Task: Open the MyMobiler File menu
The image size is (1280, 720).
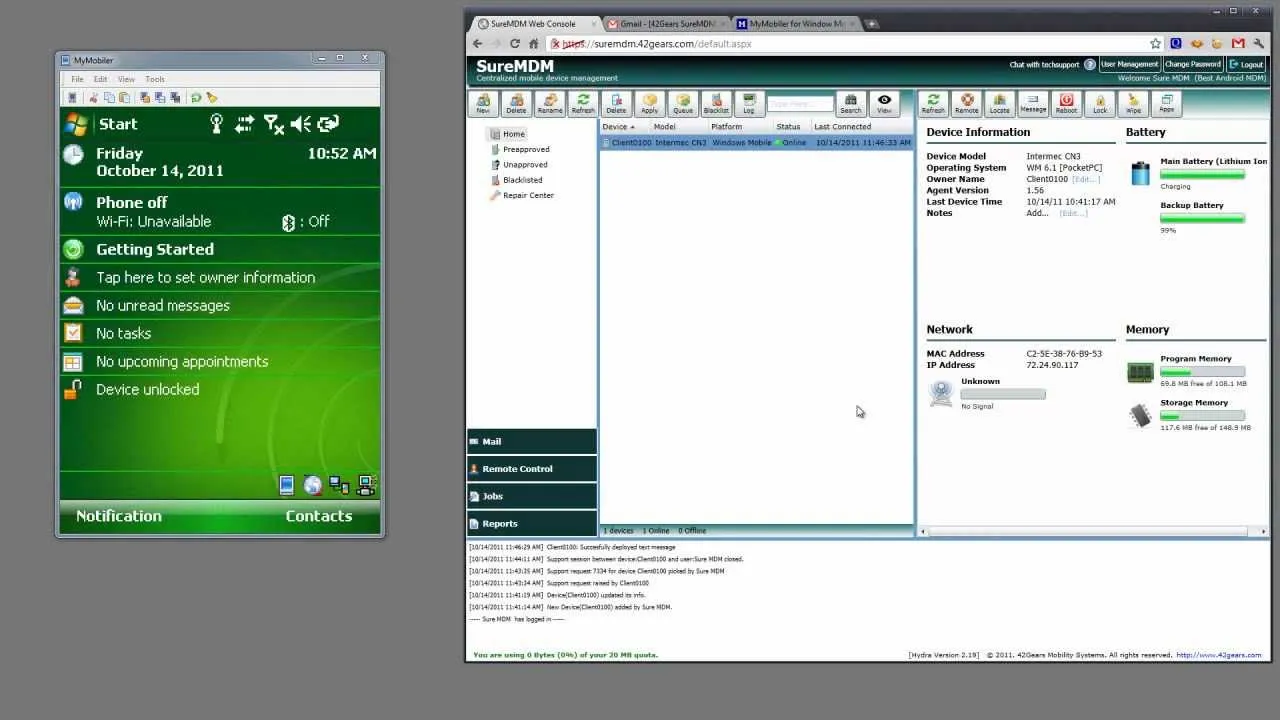Action: click(77, 79)
